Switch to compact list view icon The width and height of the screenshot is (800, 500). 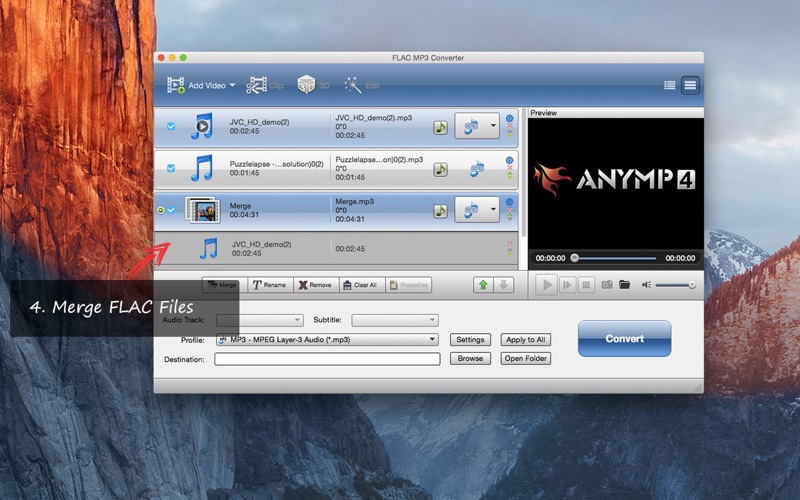point(669,85)
